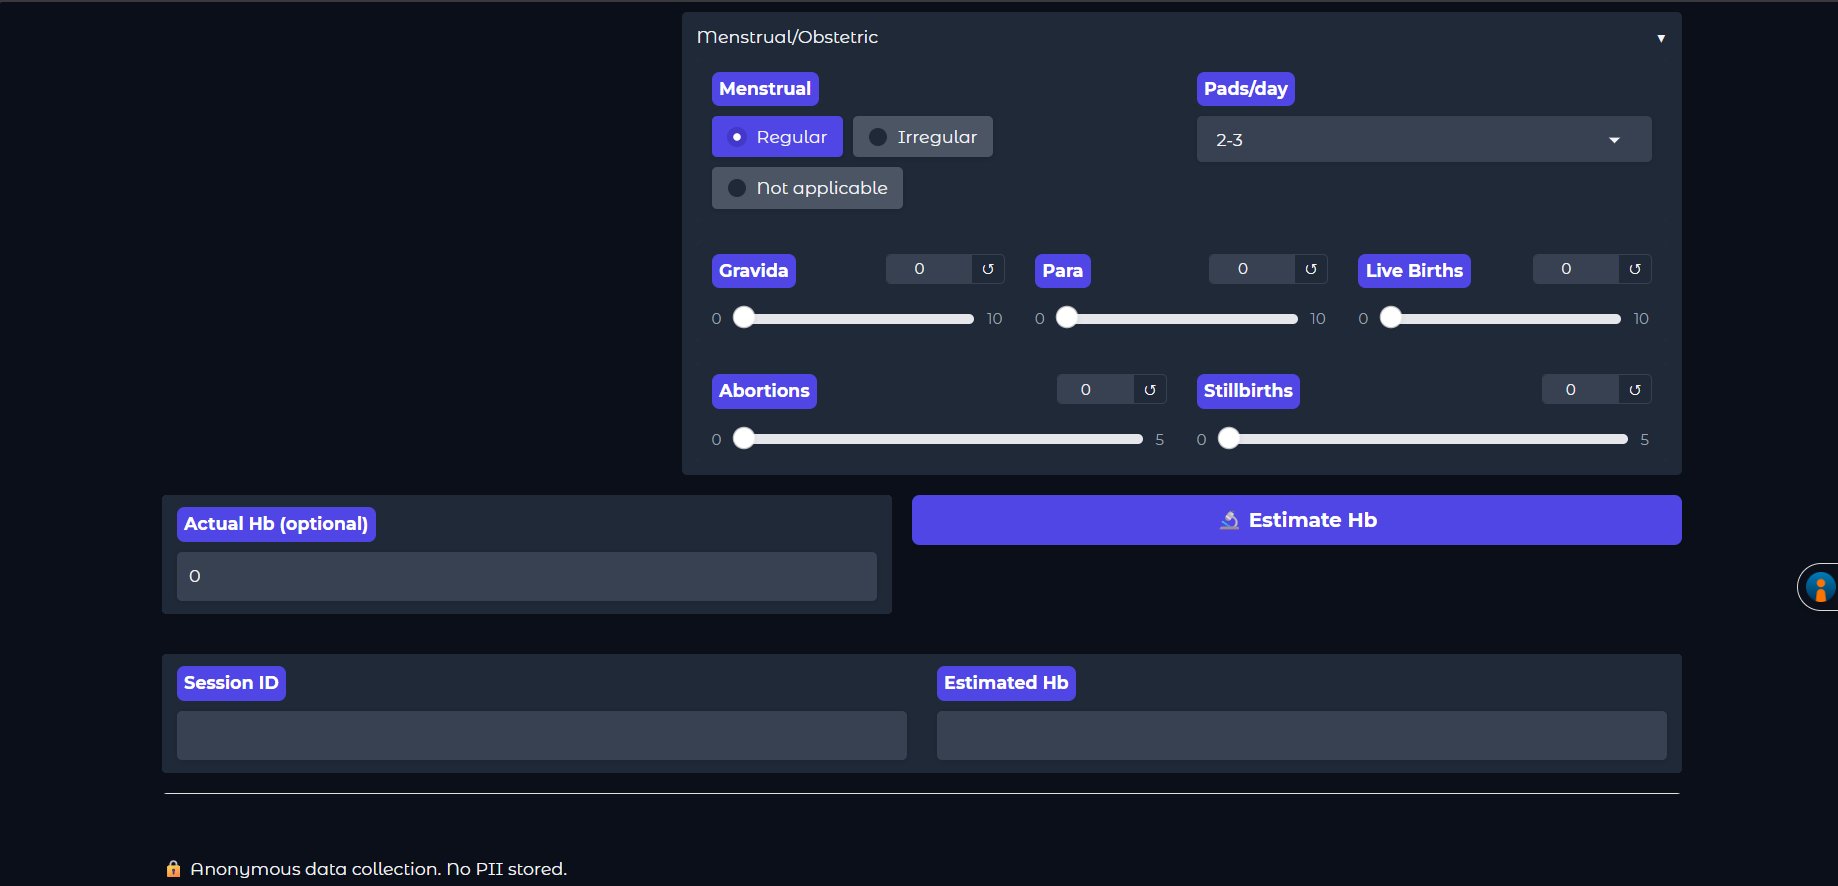This screenshot has height=886, width=1838.
Task: Focus the Actual Hb input field
Action: click(526, 577)
